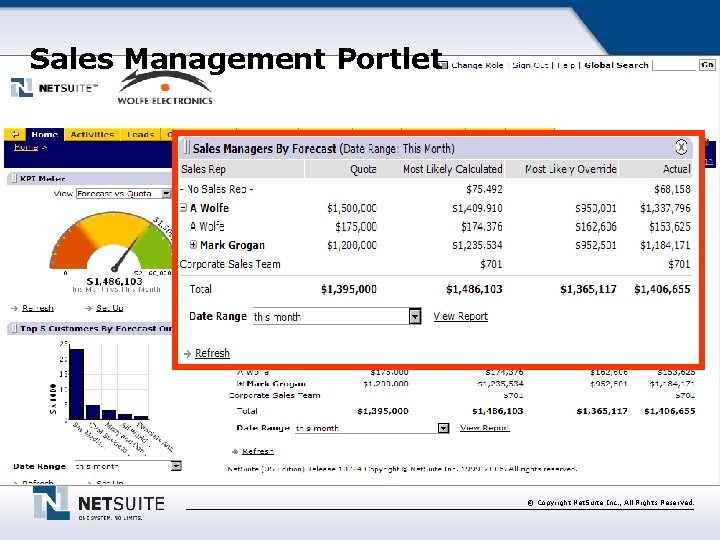Open the Leads tab

click(x=140, y=135)
